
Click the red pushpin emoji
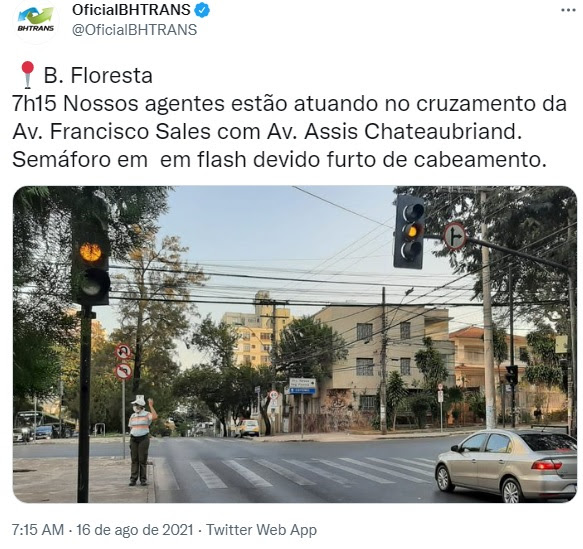coord(27,75)
